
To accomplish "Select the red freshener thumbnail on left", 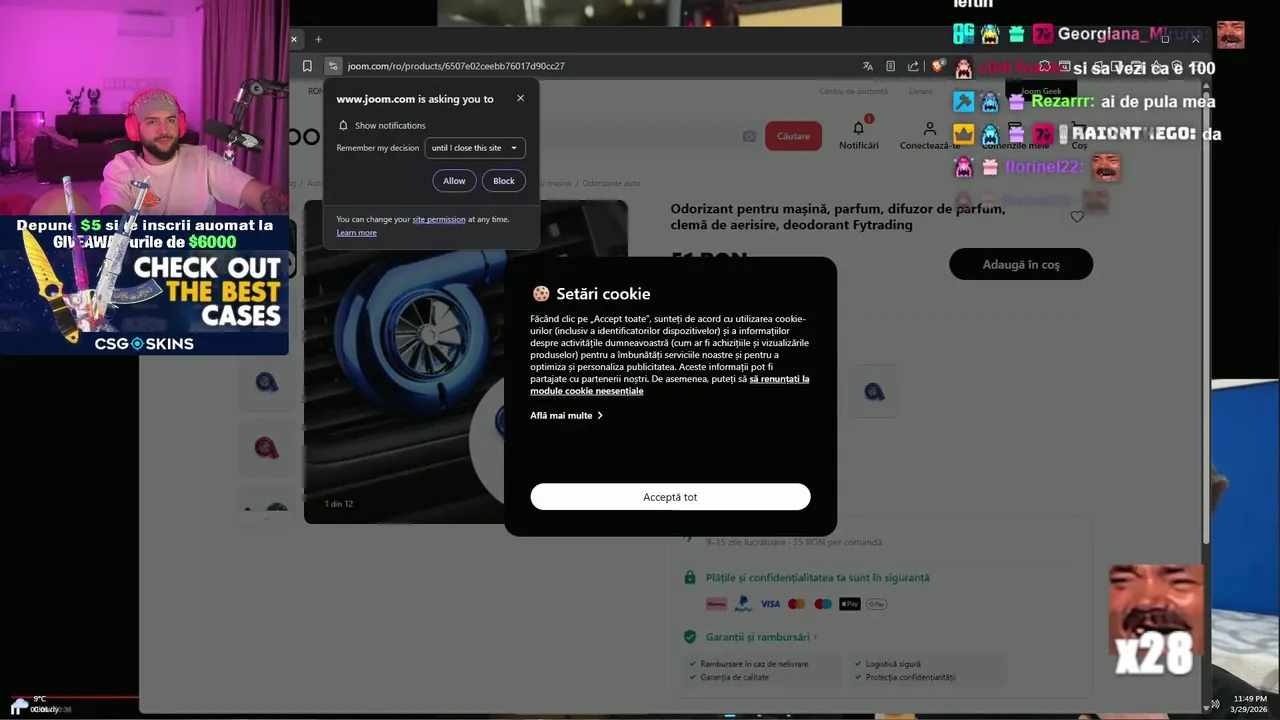I will [x=266, y=448].
